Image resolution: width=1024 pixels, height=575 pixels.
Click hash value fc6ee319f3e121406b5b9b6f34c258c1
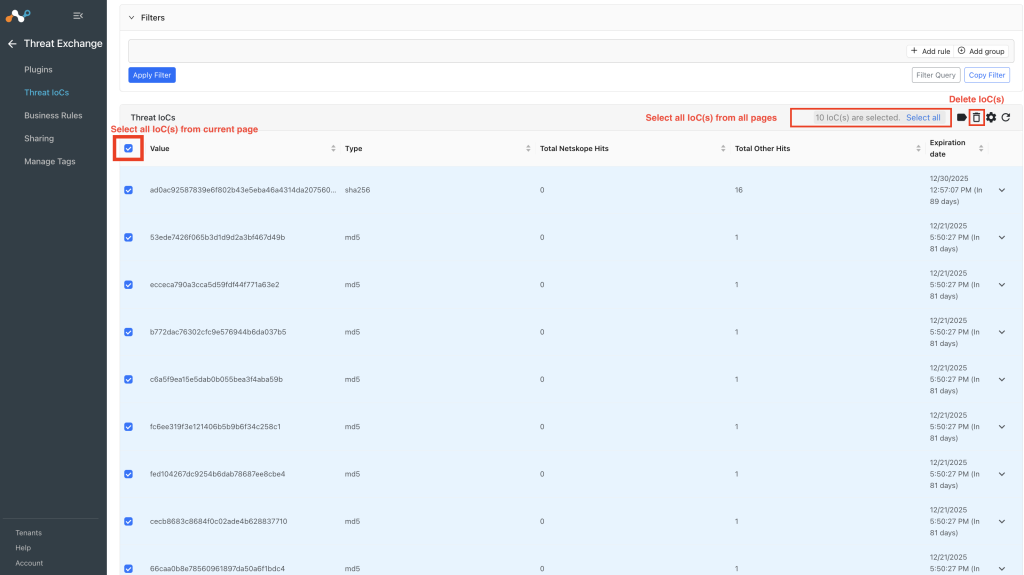click(x=215, y=427)
